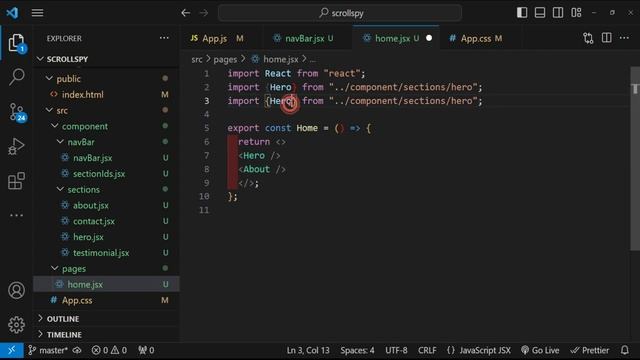The image size is (640, 360).
Task: Open changes compare icon in editor toolbar
Action: 588,38
